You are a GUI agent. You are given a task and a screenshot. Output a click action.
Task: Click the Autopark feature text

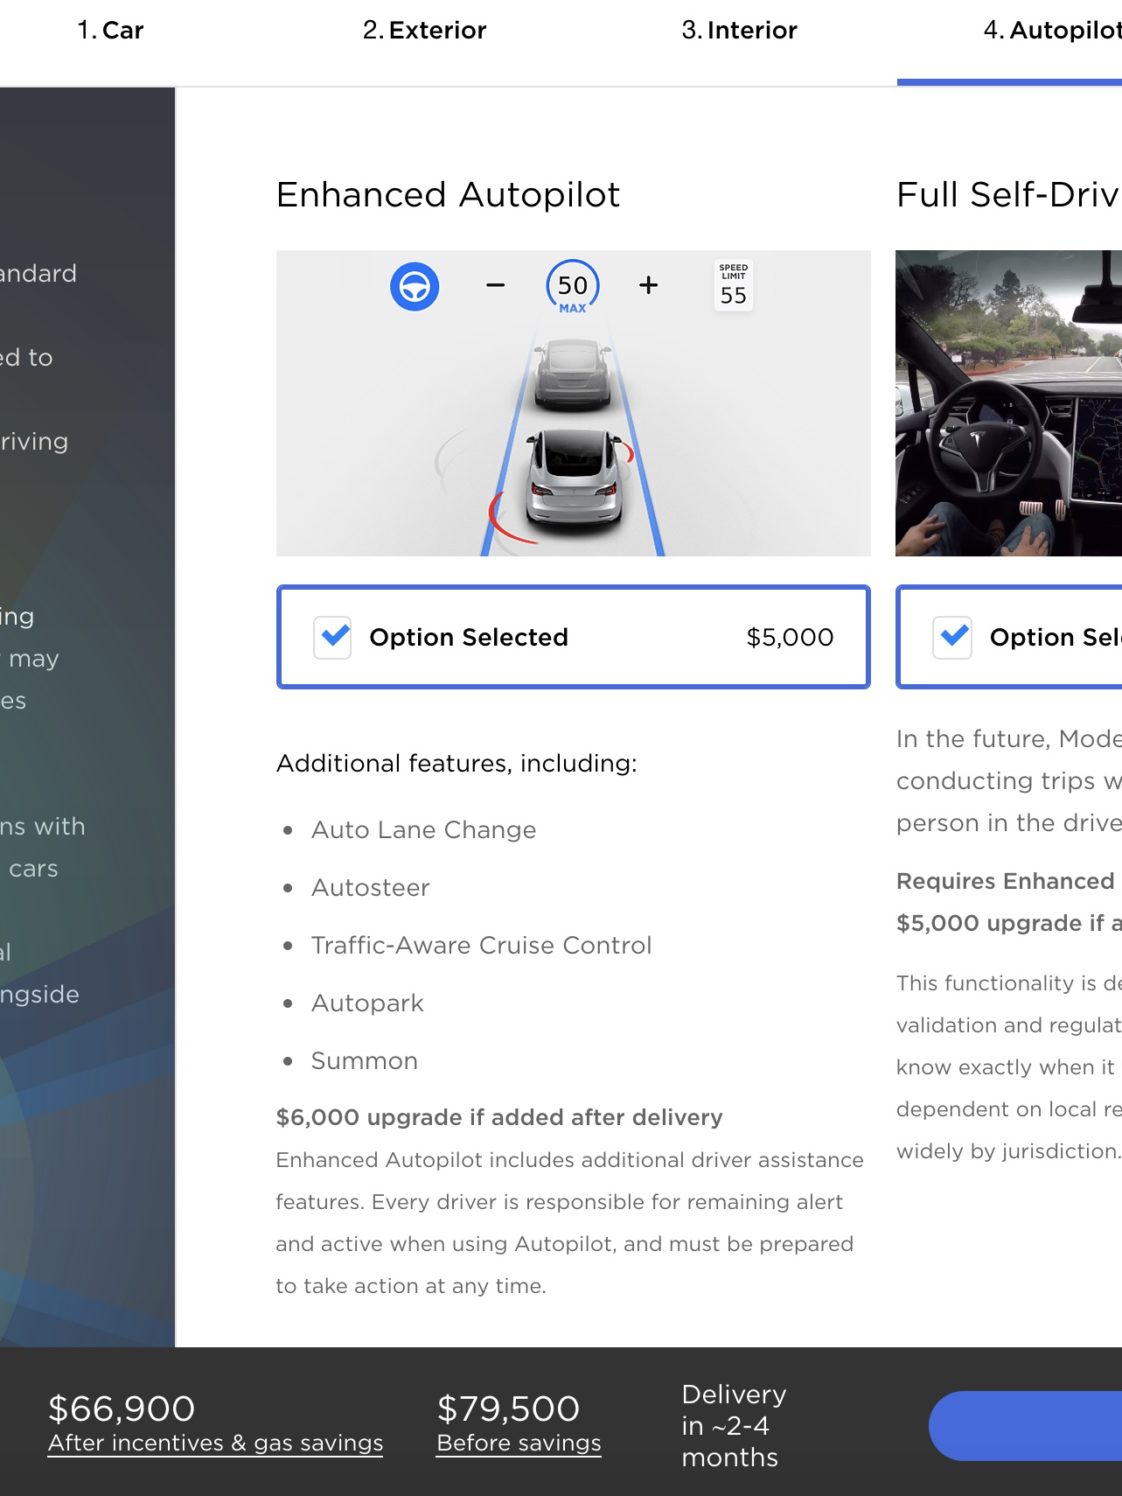pos(368,1003)
